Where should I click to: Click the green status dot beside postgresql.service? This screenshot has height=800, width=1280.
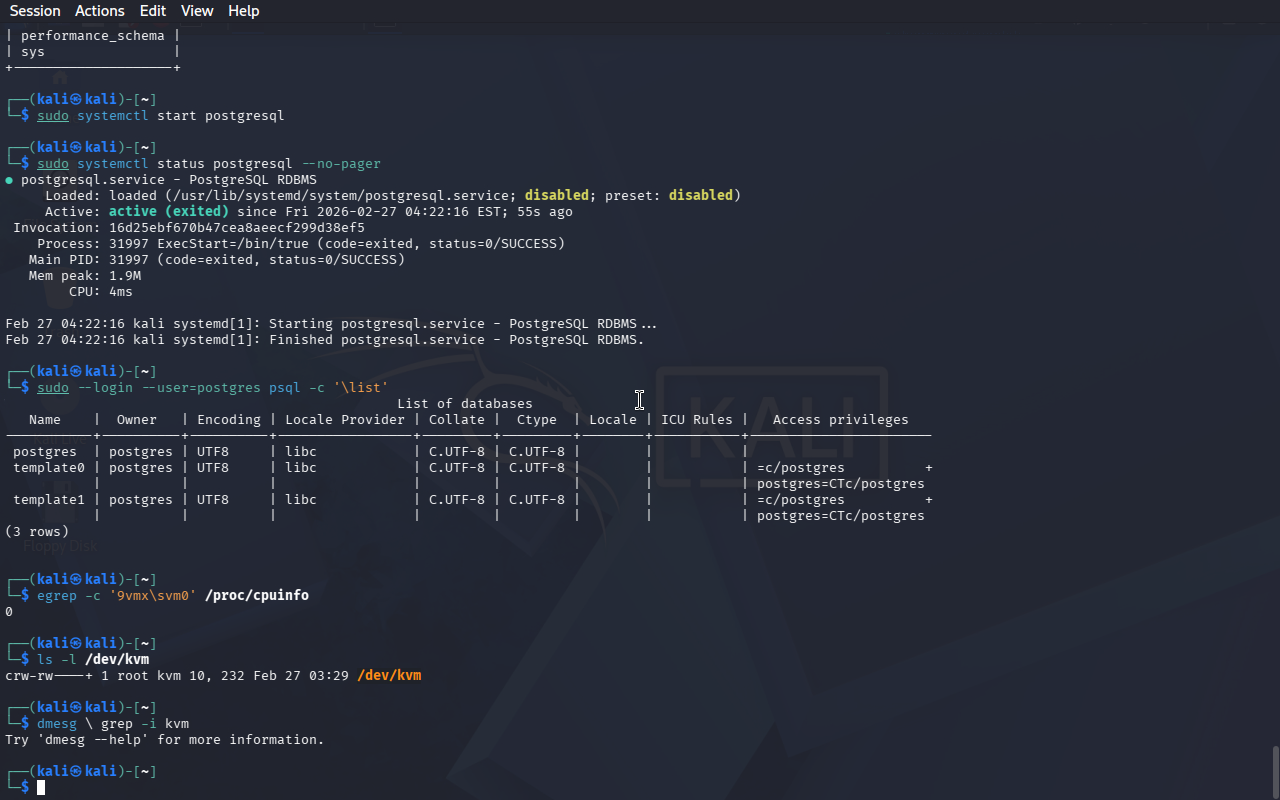(x=9, y=180)
